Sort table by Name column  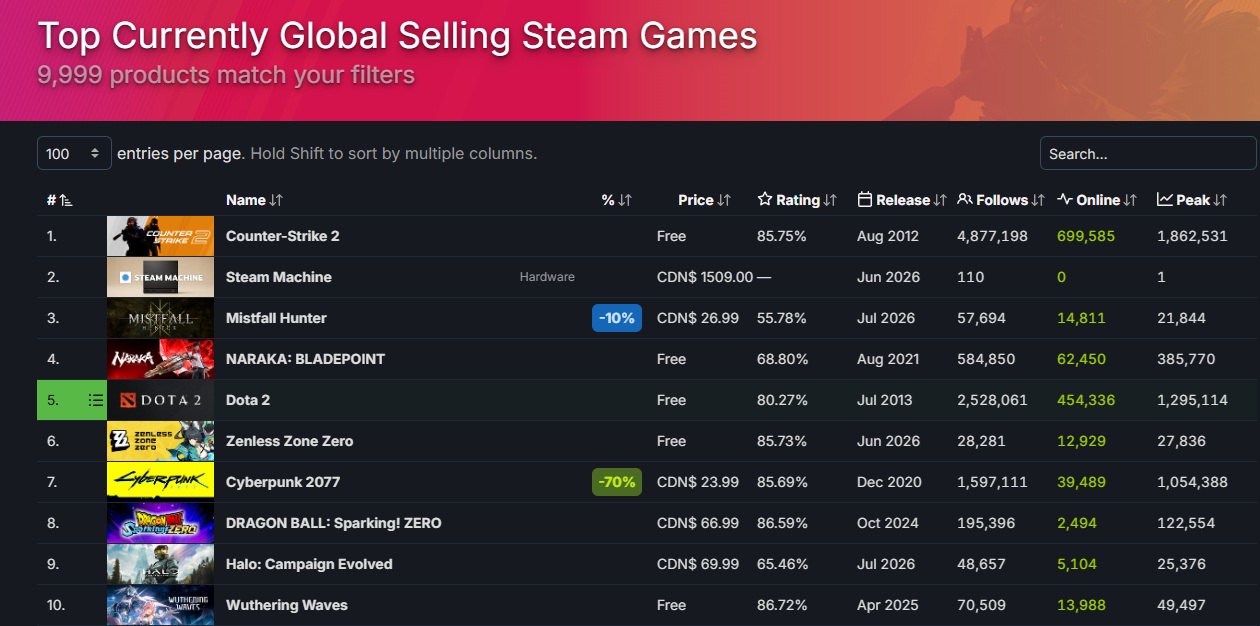(254, 200)
